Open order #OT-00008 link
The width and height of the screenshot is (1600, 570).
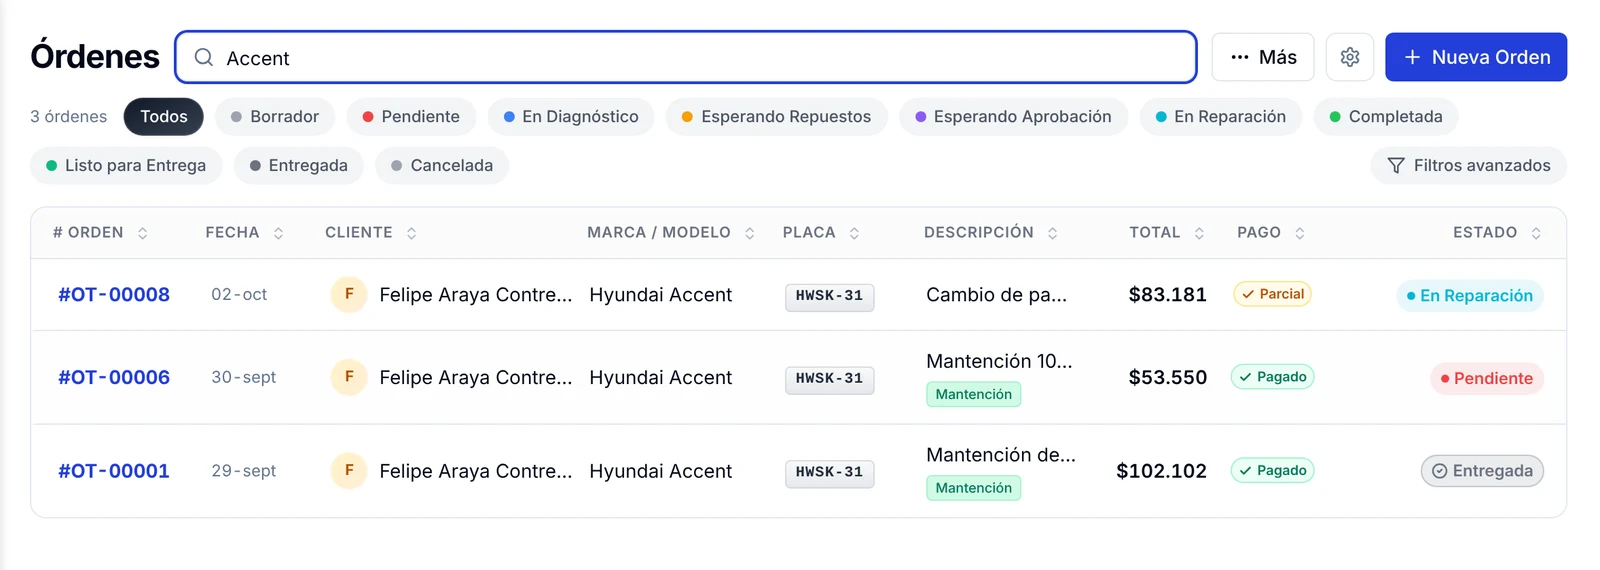(x=114, y=295)
